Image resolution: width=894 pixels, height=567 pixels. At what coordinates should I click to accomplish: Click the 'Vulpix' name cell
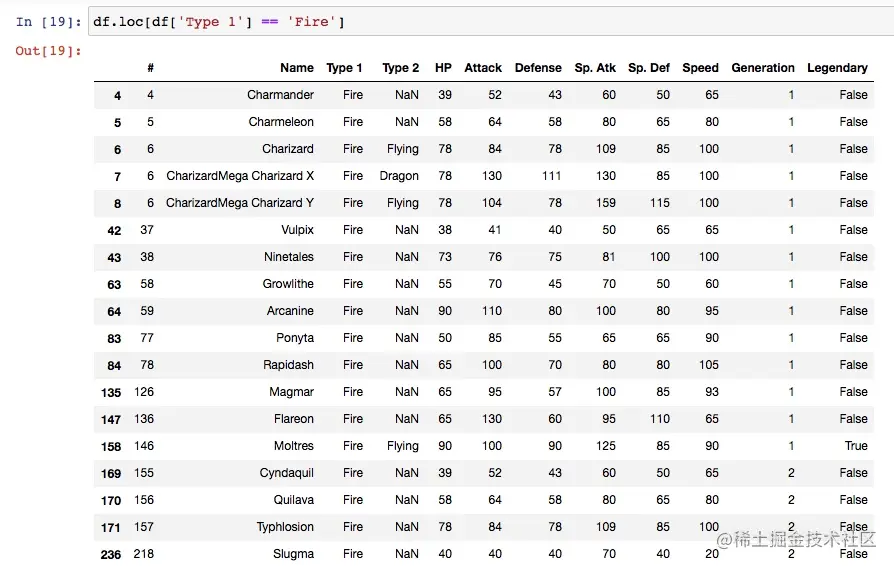[x=297, y=230]
